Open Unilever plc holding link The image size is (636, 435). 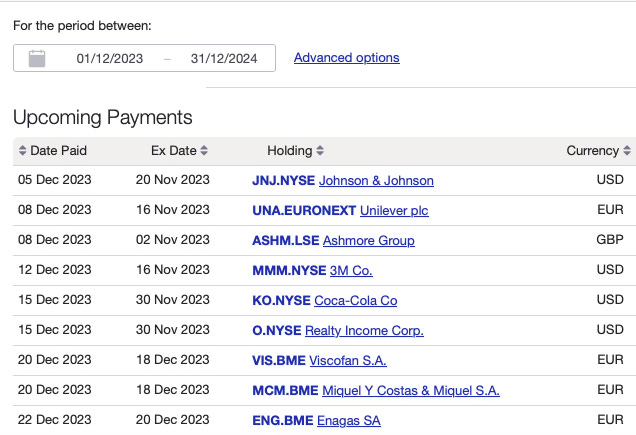tap(394, 211)
